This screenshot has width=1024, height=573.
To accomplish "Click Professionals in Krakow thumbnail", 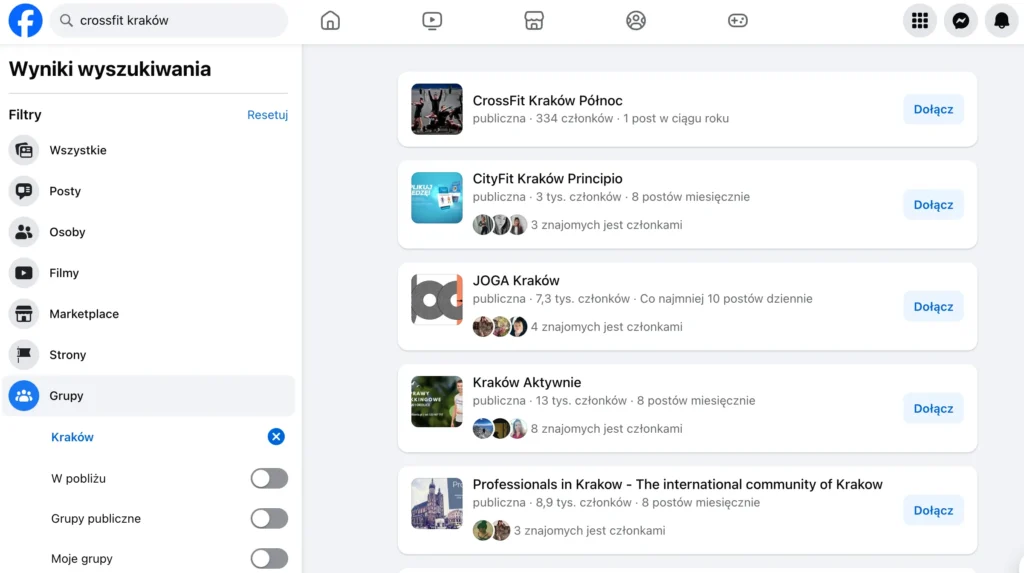I will [437, 504].
